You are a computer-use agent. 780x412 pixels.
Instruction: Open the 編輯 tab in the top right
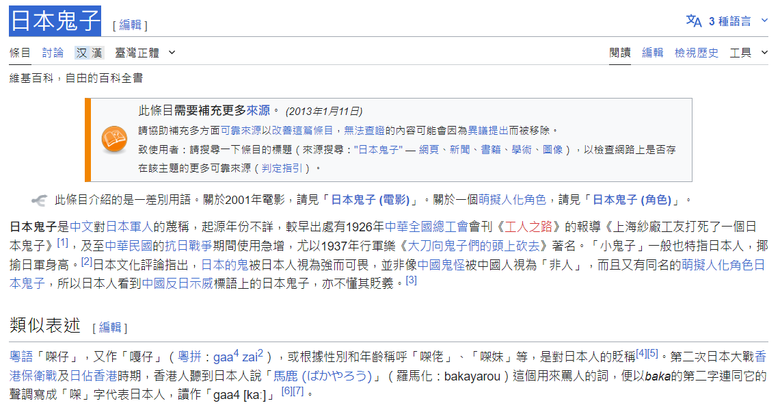[652, 53]
